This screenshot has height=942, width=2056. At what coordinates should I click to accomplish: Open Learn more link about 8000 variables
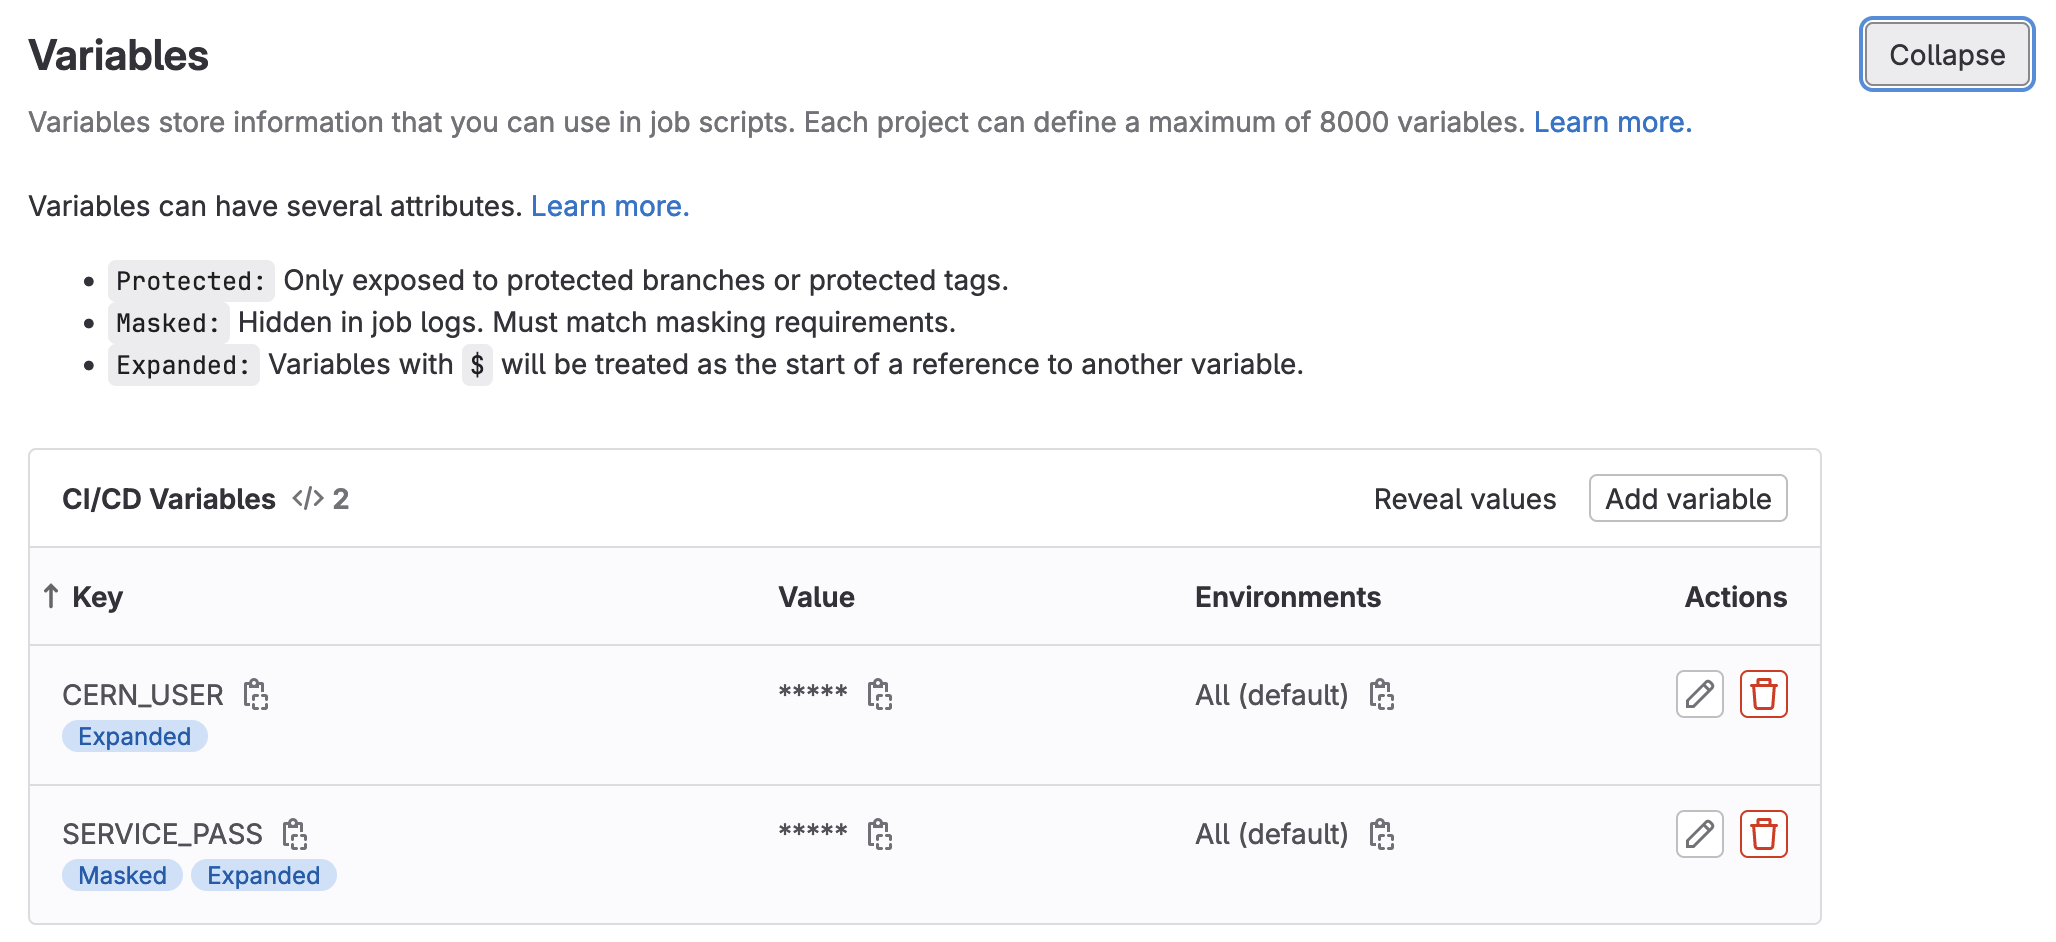click(1612, 122)
